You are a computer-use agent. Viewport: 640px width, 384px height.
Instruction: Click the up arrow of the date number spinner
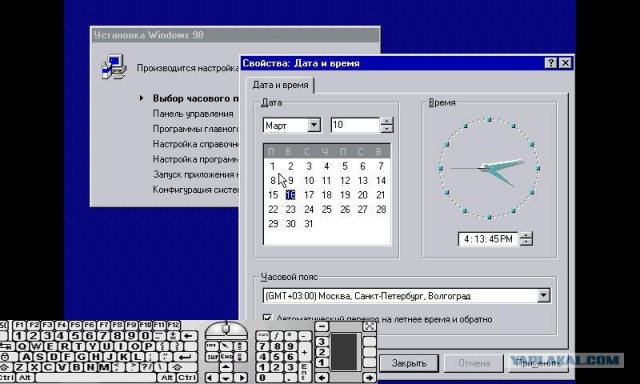point(387,121)
